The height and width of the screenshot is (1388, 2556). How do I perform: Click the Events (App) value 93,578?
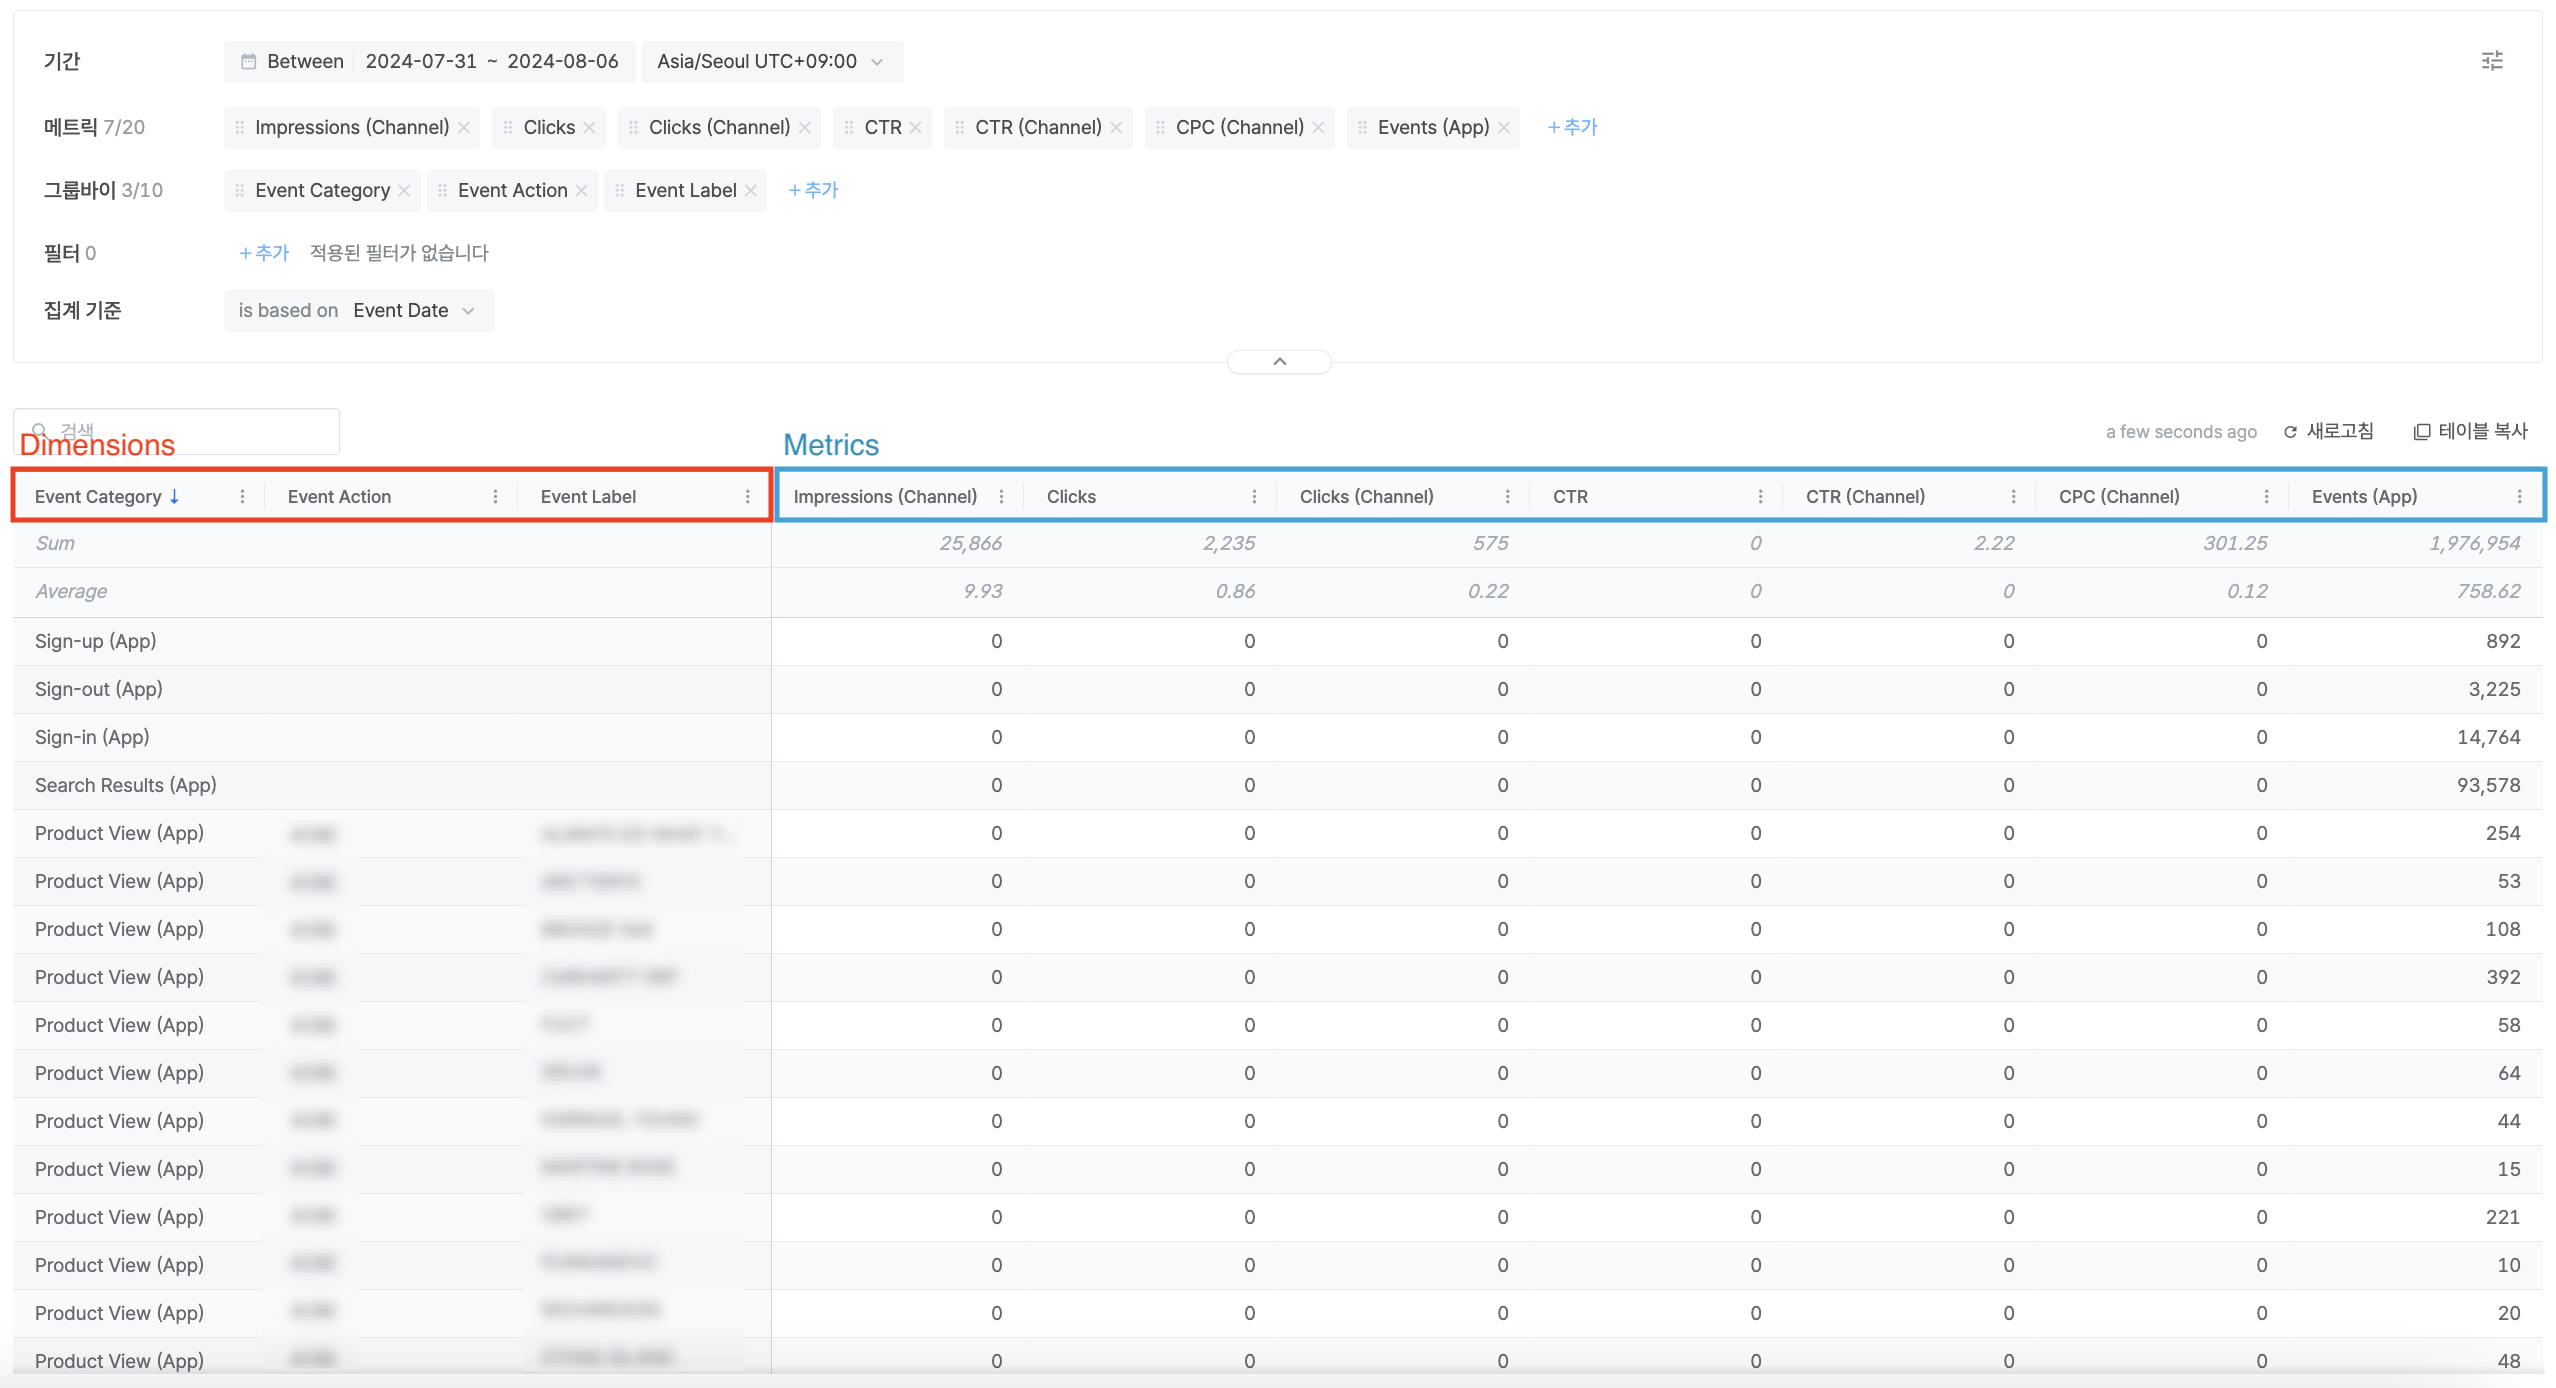(2488, 786)
